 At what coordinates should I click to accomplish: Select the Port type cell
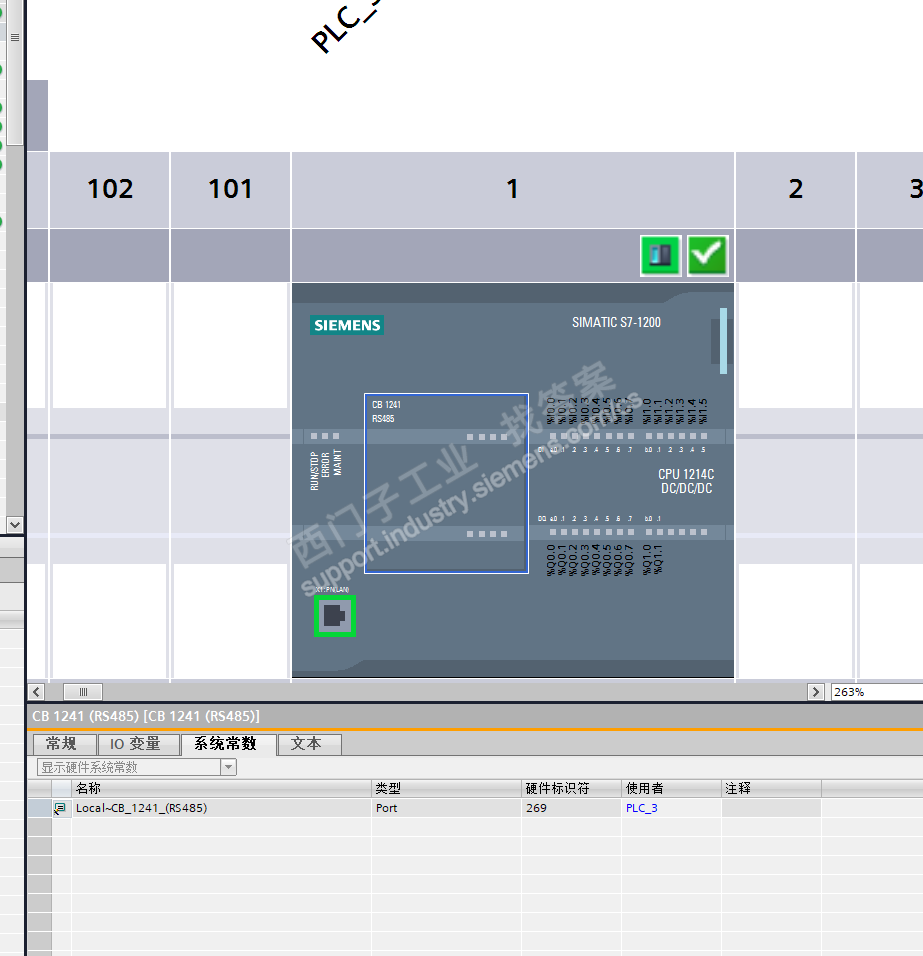[x=446, y=808]
